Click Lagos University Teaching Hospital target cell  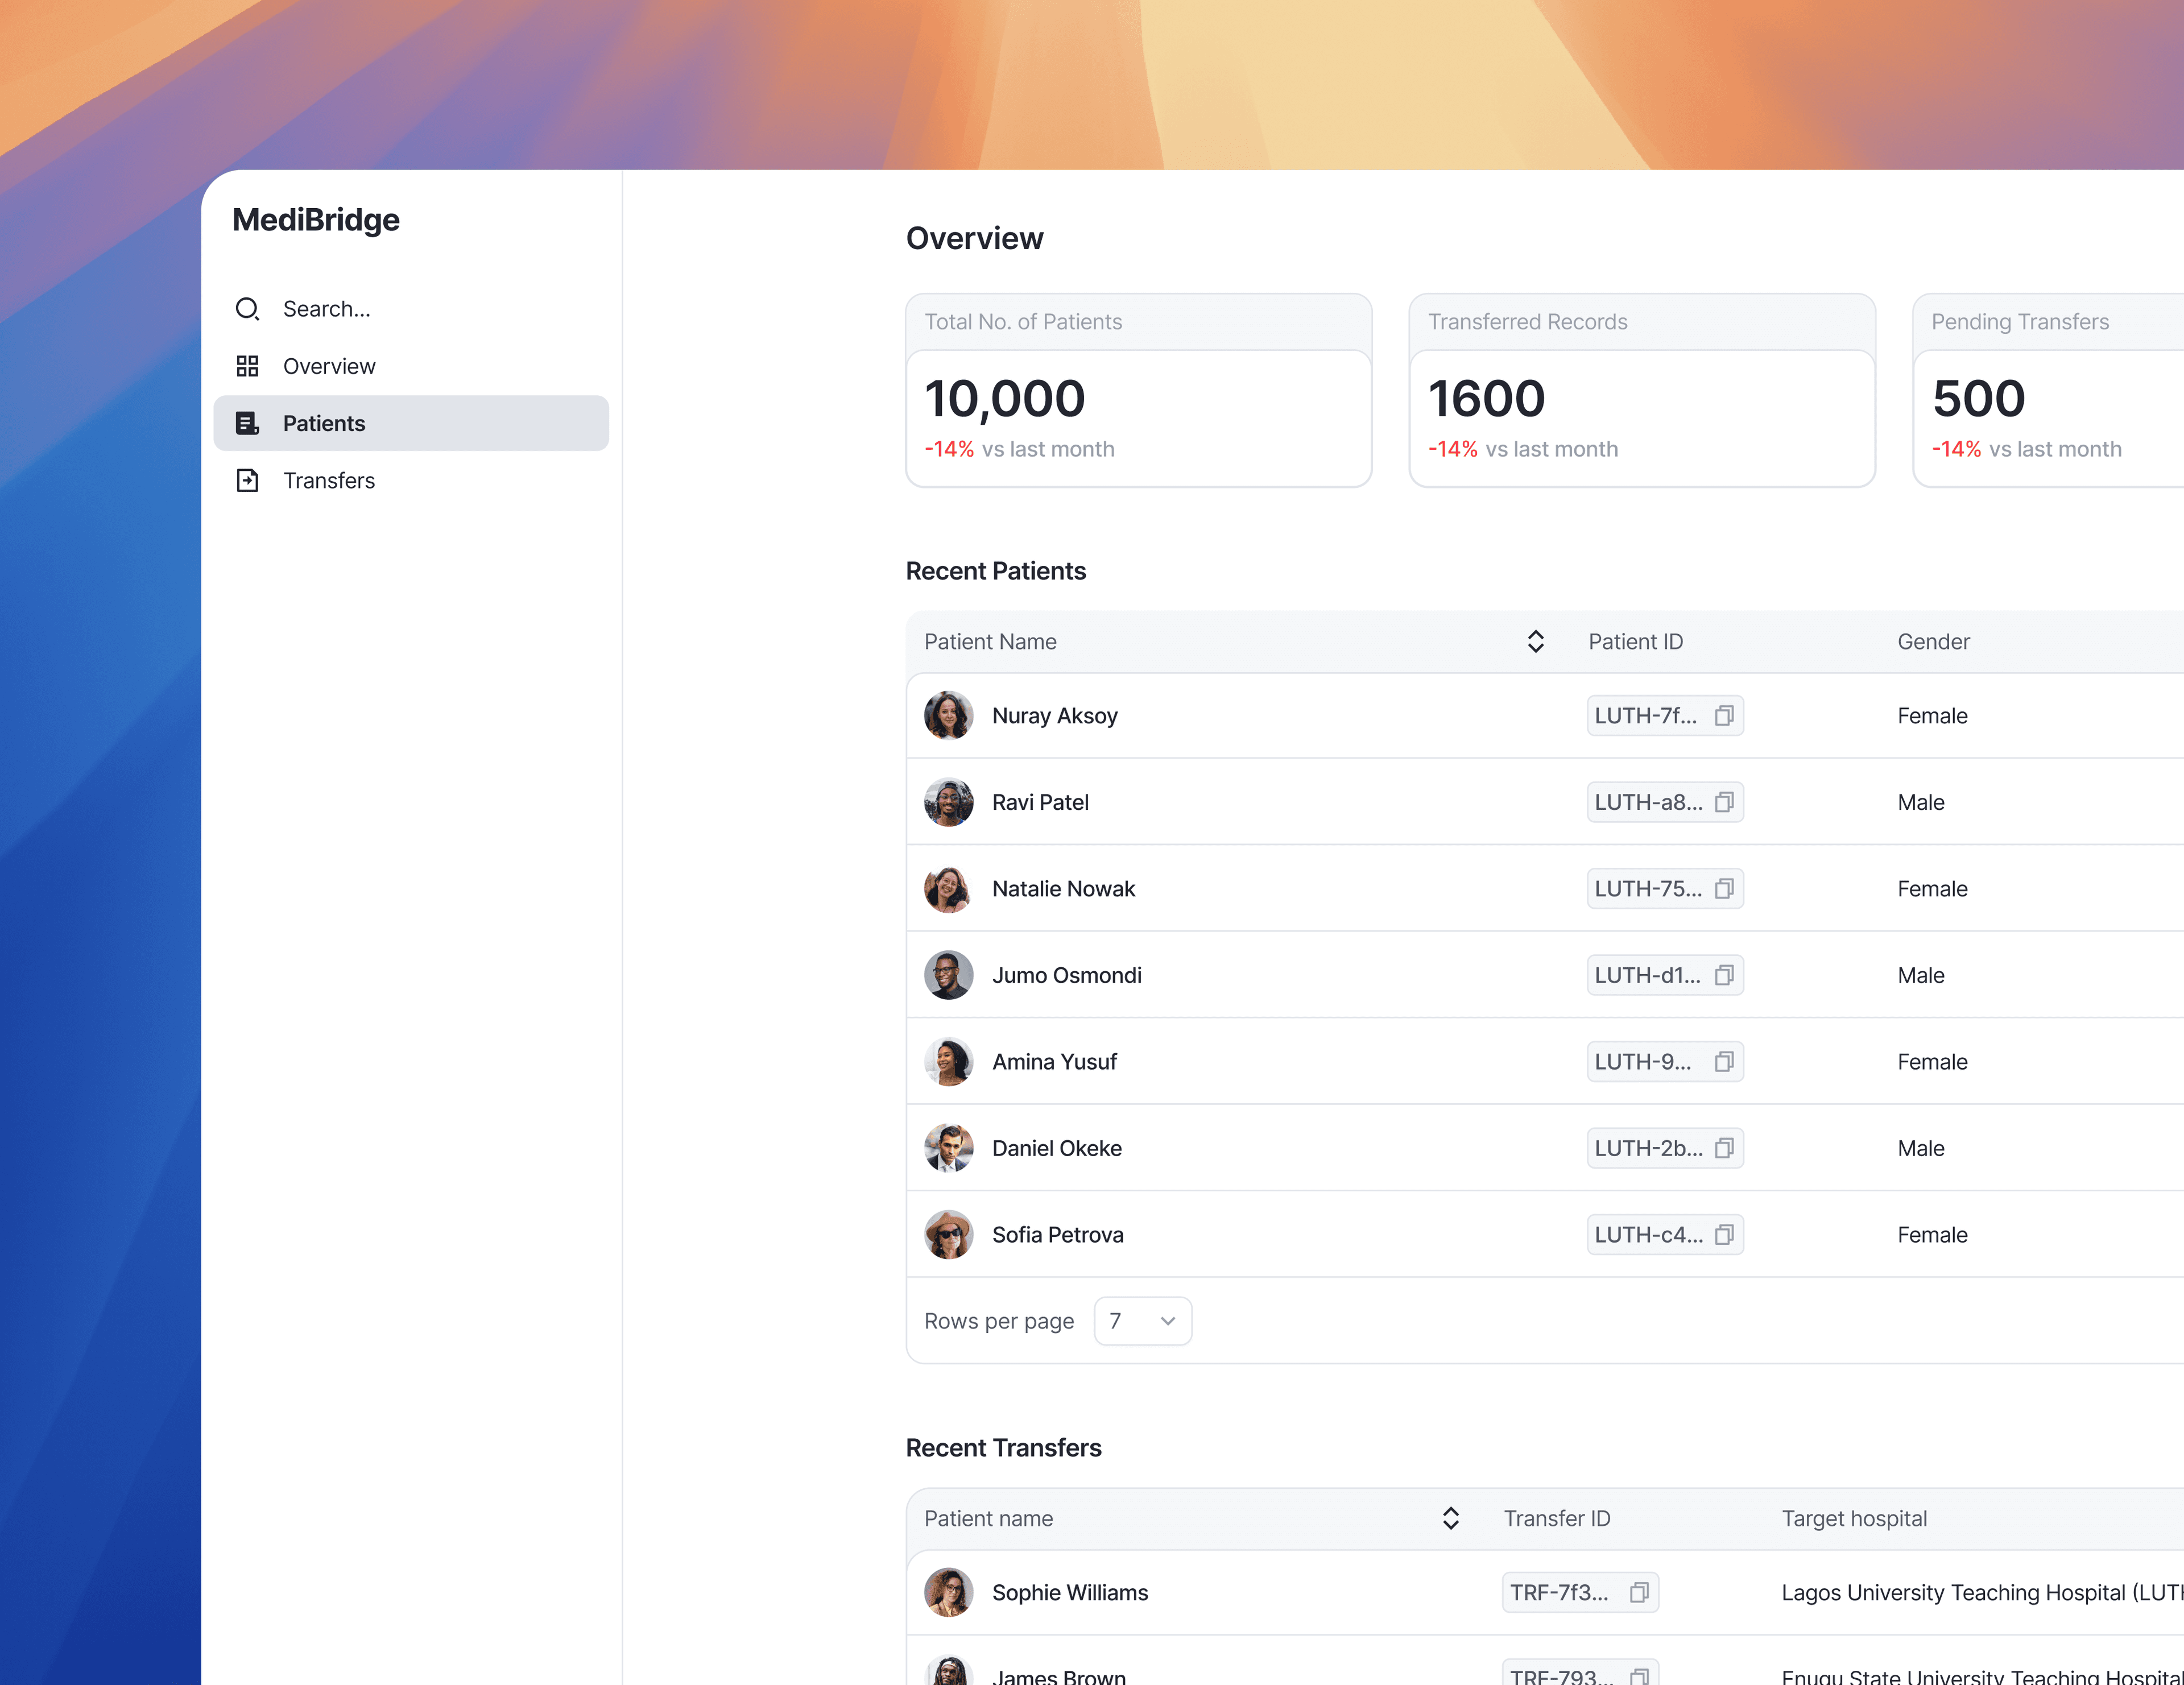(x=1982, y=1592)
